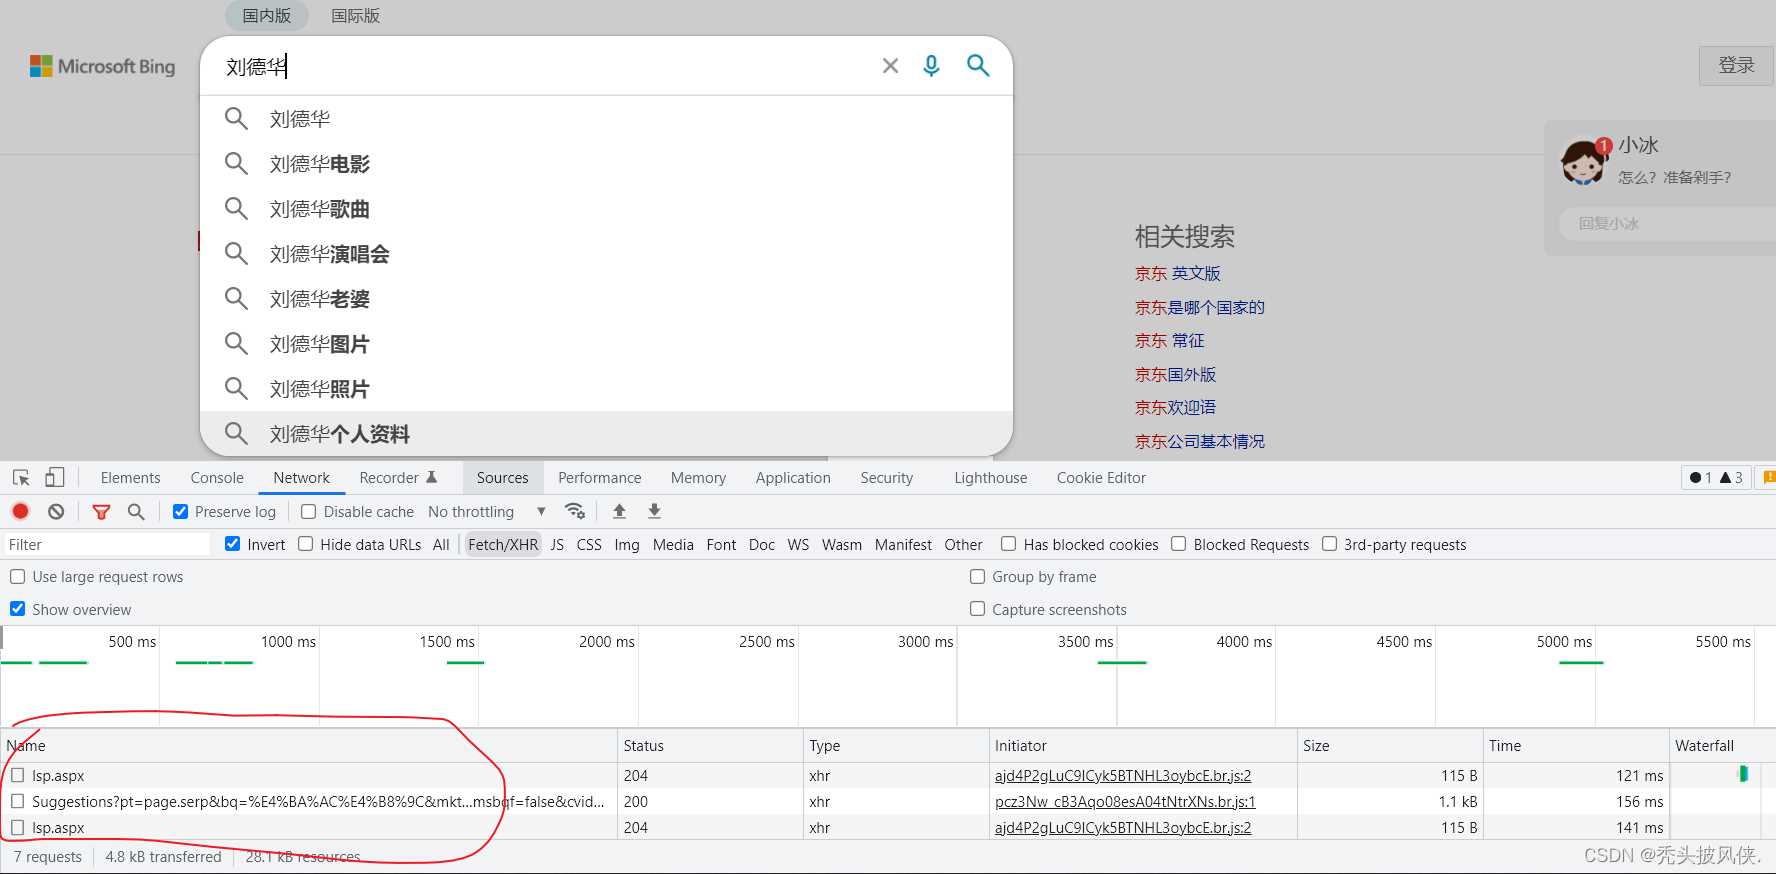This screenshot has width=1776, height=874.
Task: Click the microphone voice search icon
Action: click(x=931, y=66)
